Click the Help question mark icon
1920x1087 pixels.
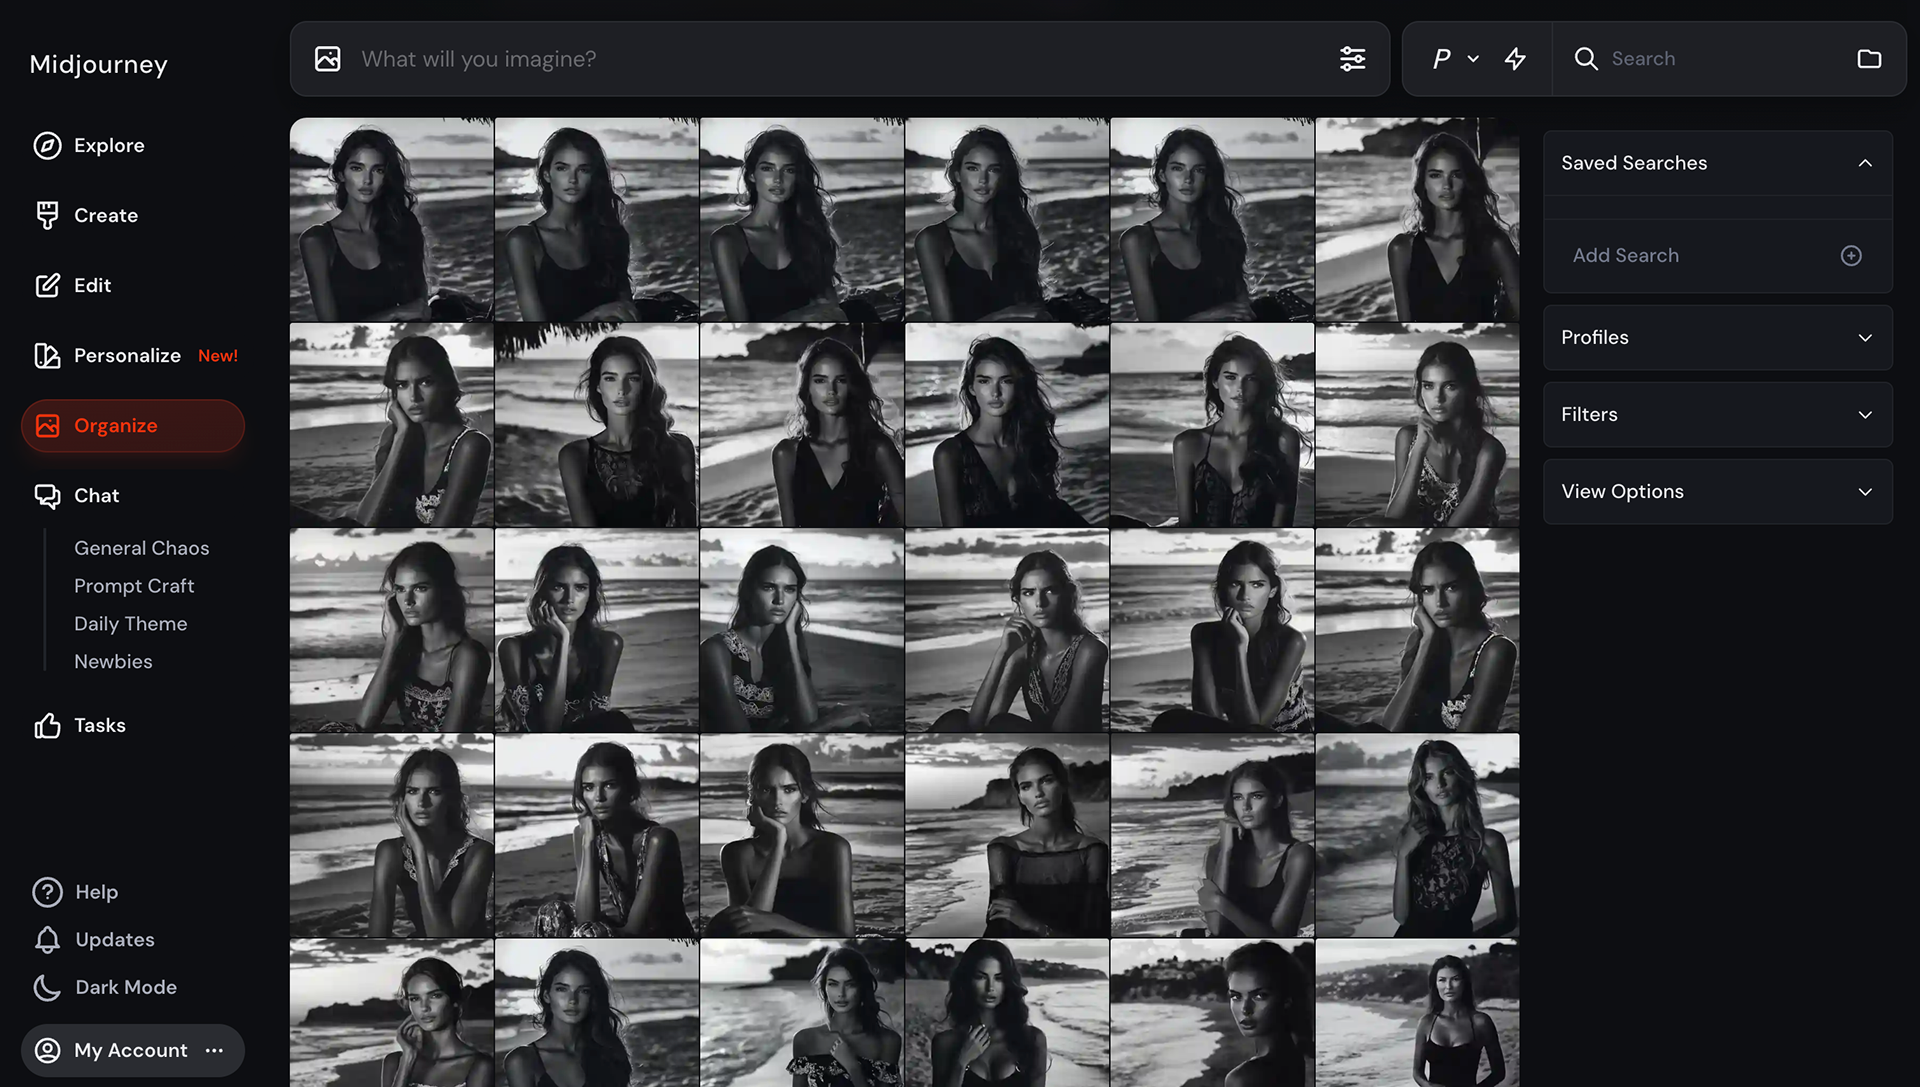47,892
